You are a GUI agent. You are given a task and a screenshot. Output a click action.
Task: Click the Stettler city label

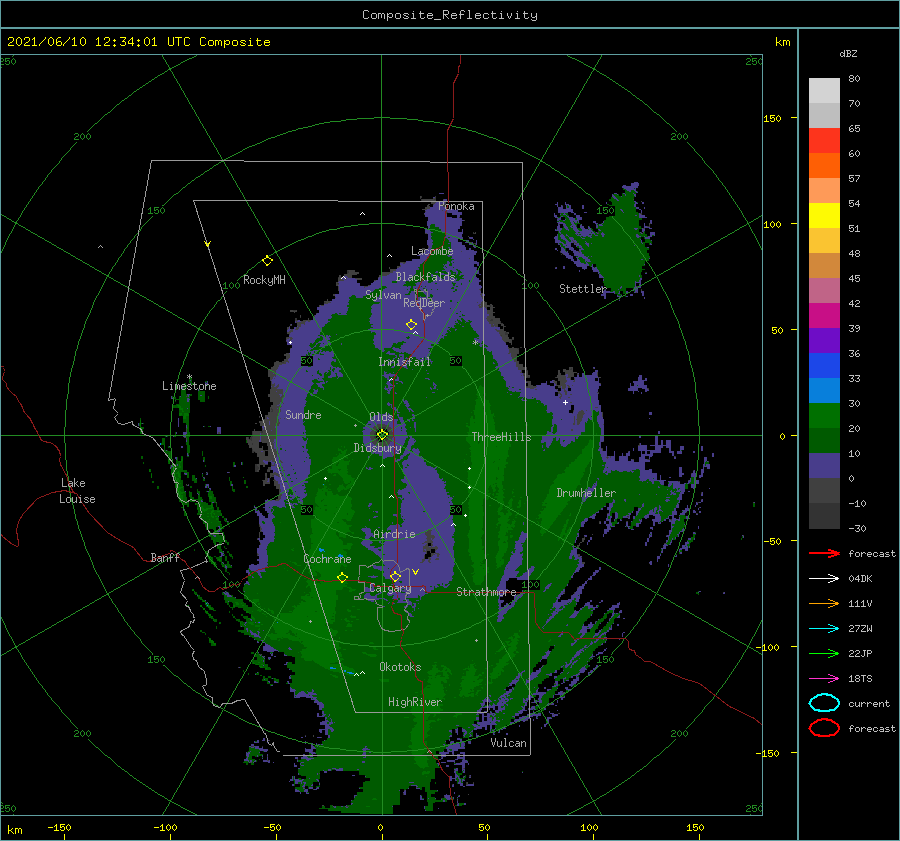[x=583, y=289]
